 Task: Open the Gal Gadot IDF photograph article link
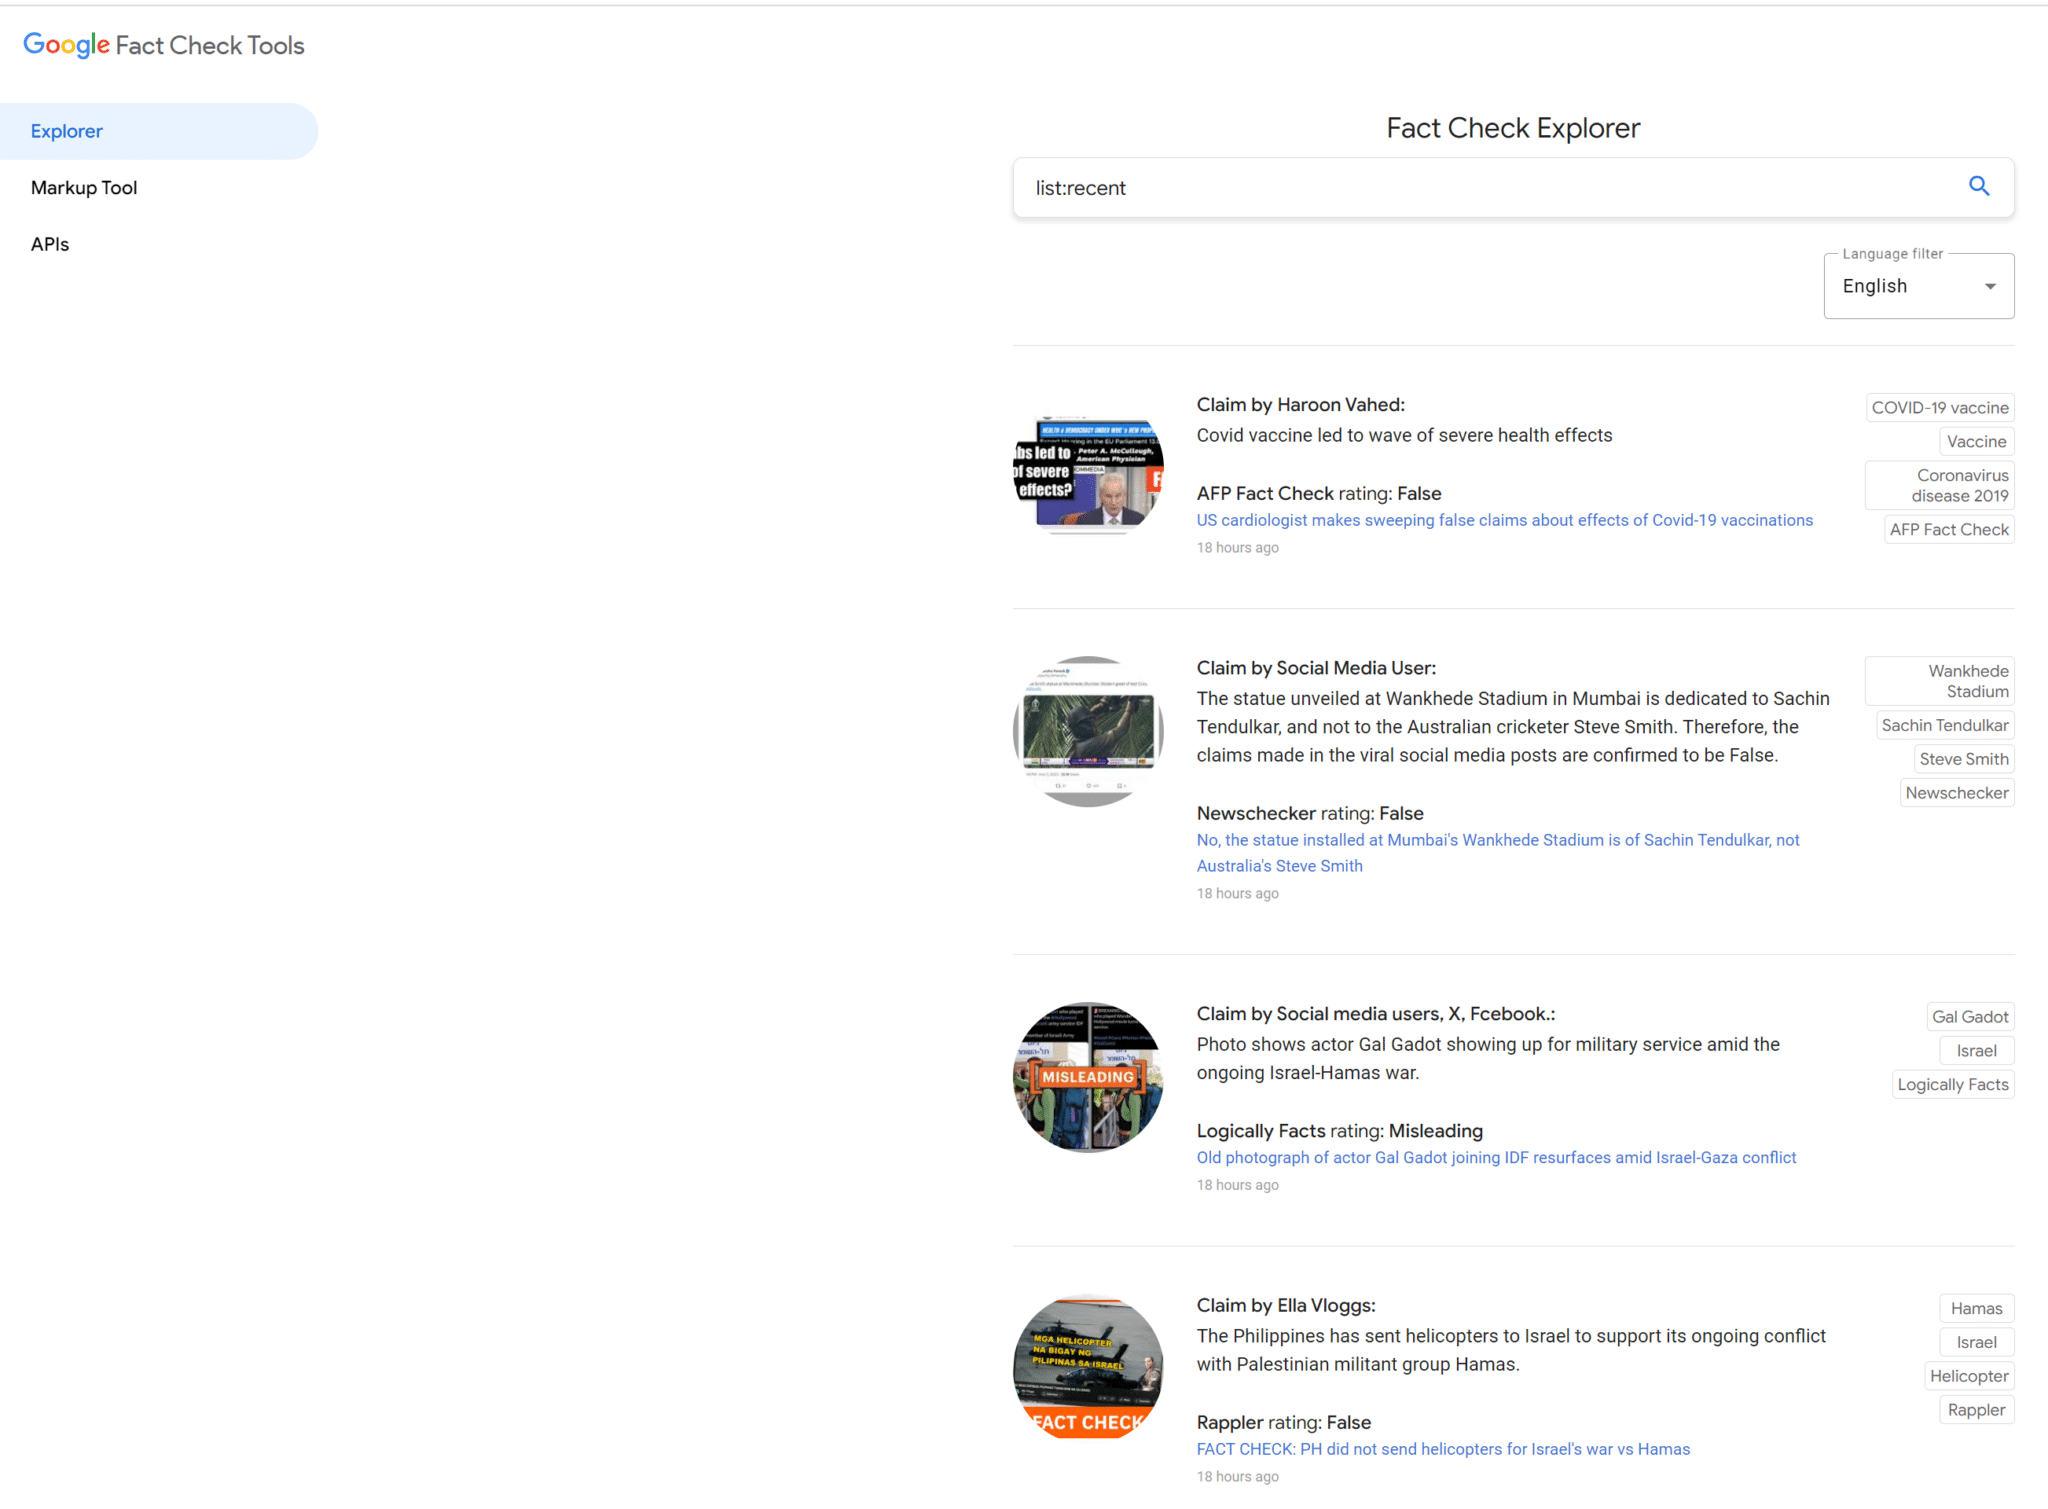(1496, 1157)
